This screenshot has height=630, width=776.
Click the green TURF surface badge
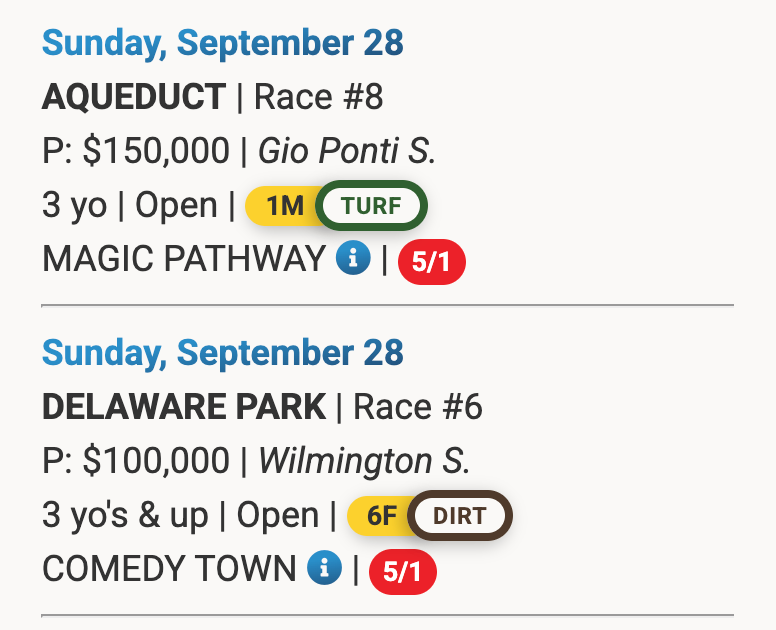click(x=371, y=206)
